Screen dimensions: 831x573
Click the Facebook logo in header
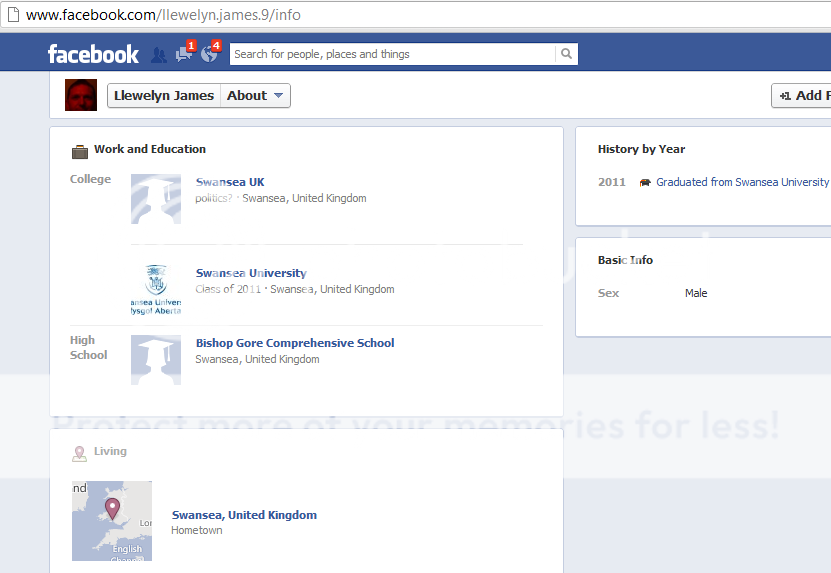coord(93,54)
